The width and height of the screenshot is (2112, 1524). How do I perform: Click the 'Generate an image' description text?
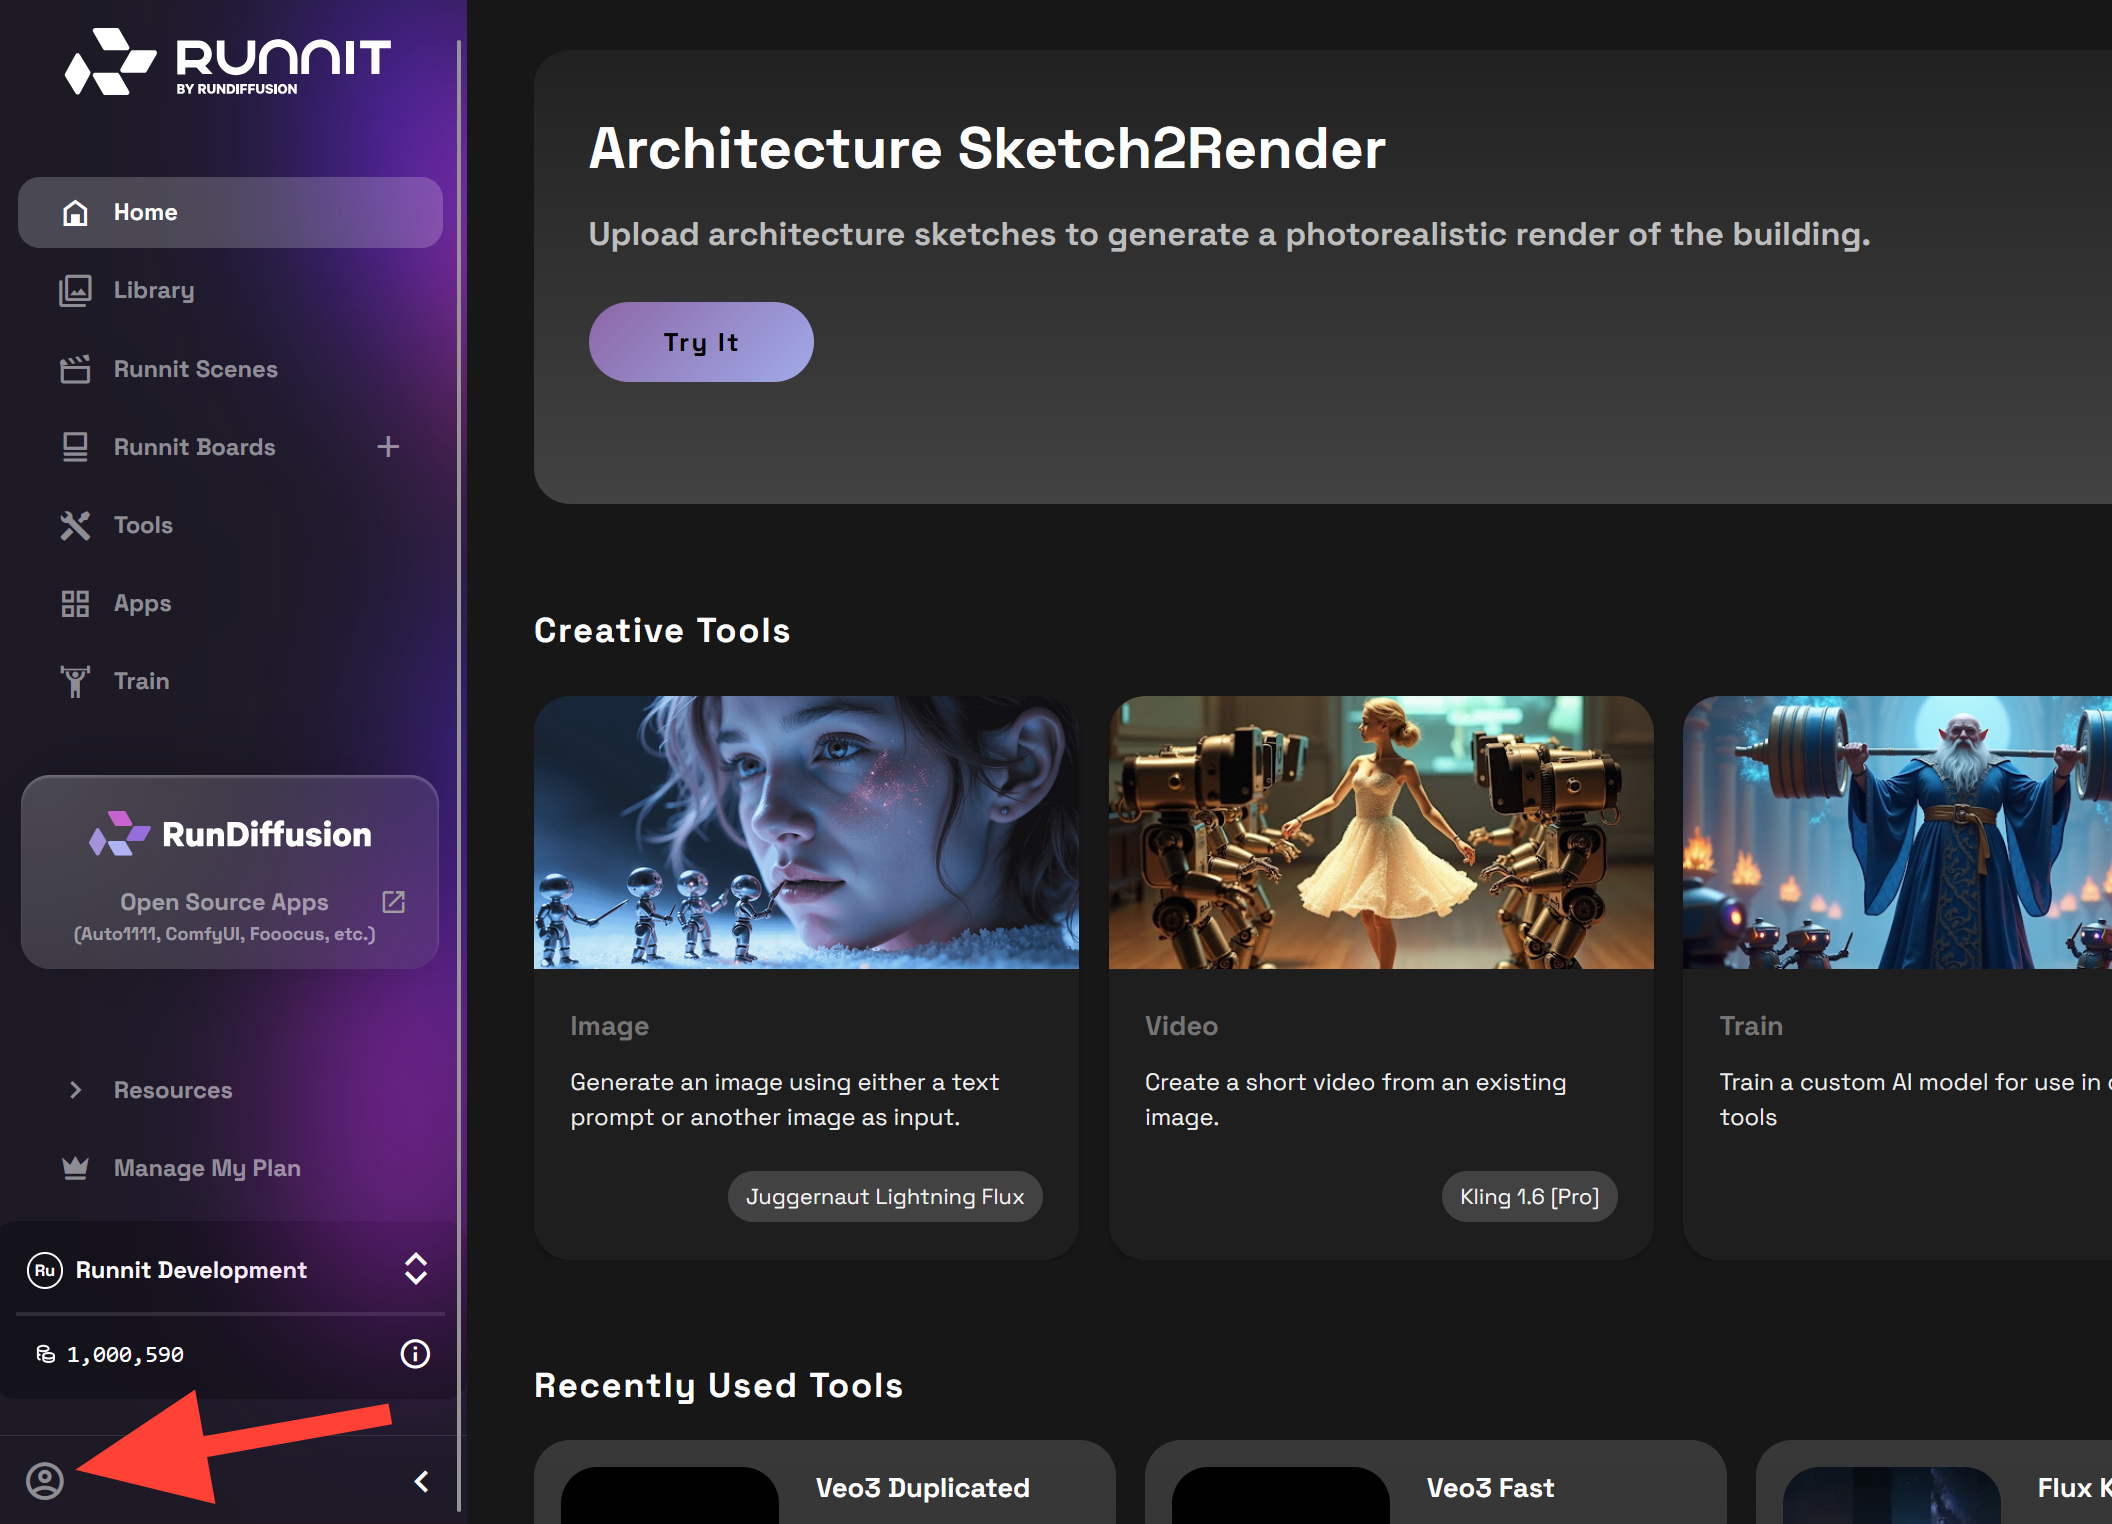(x=785, y=1099)
